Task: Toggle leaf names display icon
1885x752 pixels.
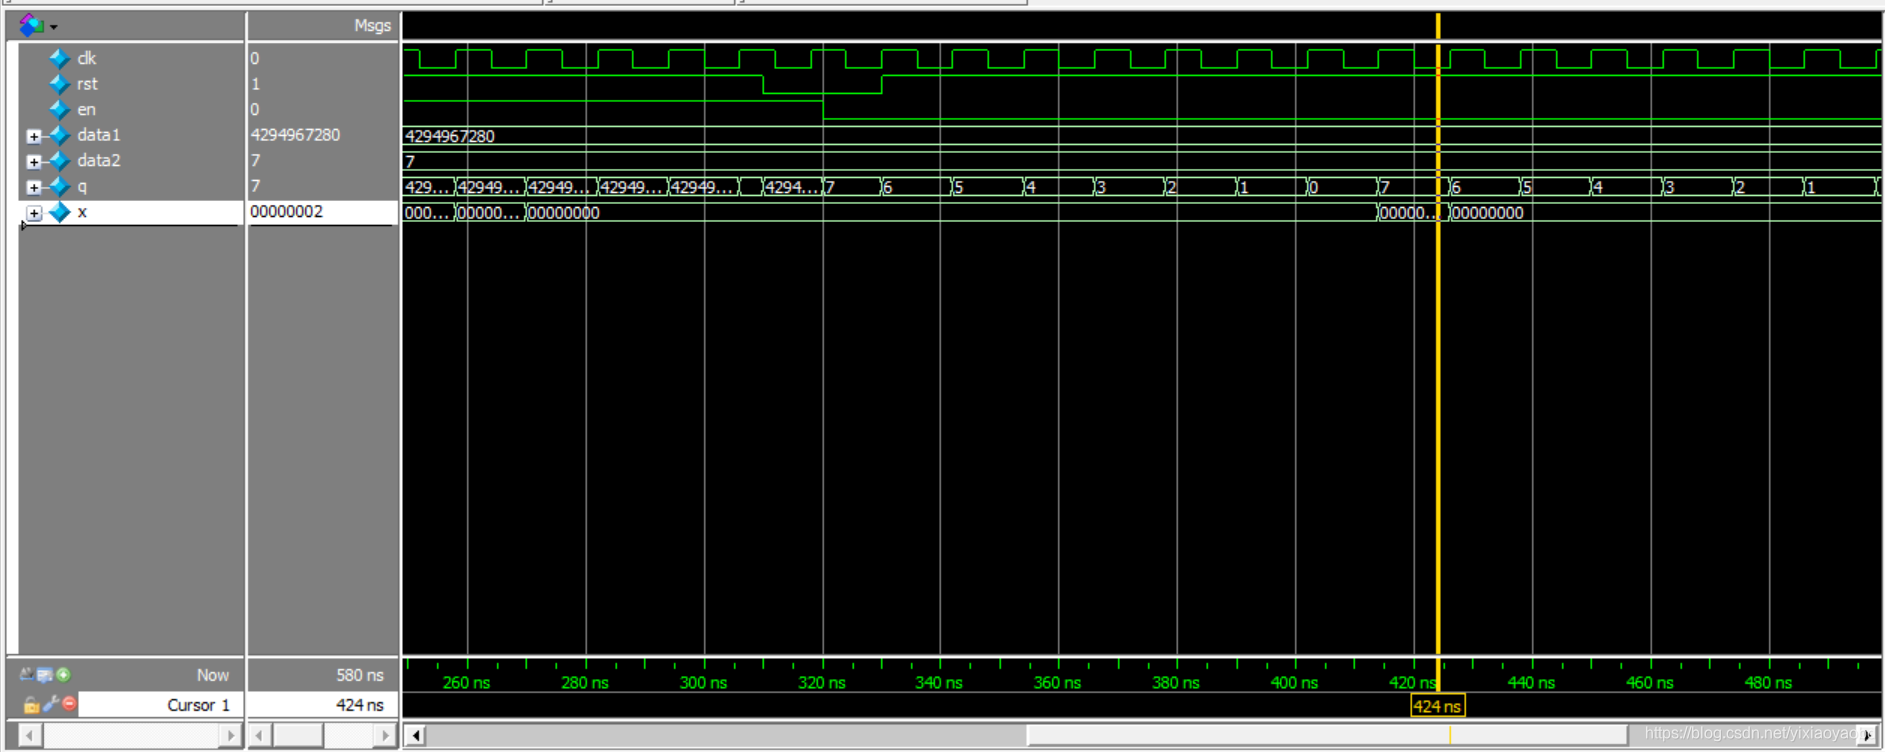Action: 27,675
